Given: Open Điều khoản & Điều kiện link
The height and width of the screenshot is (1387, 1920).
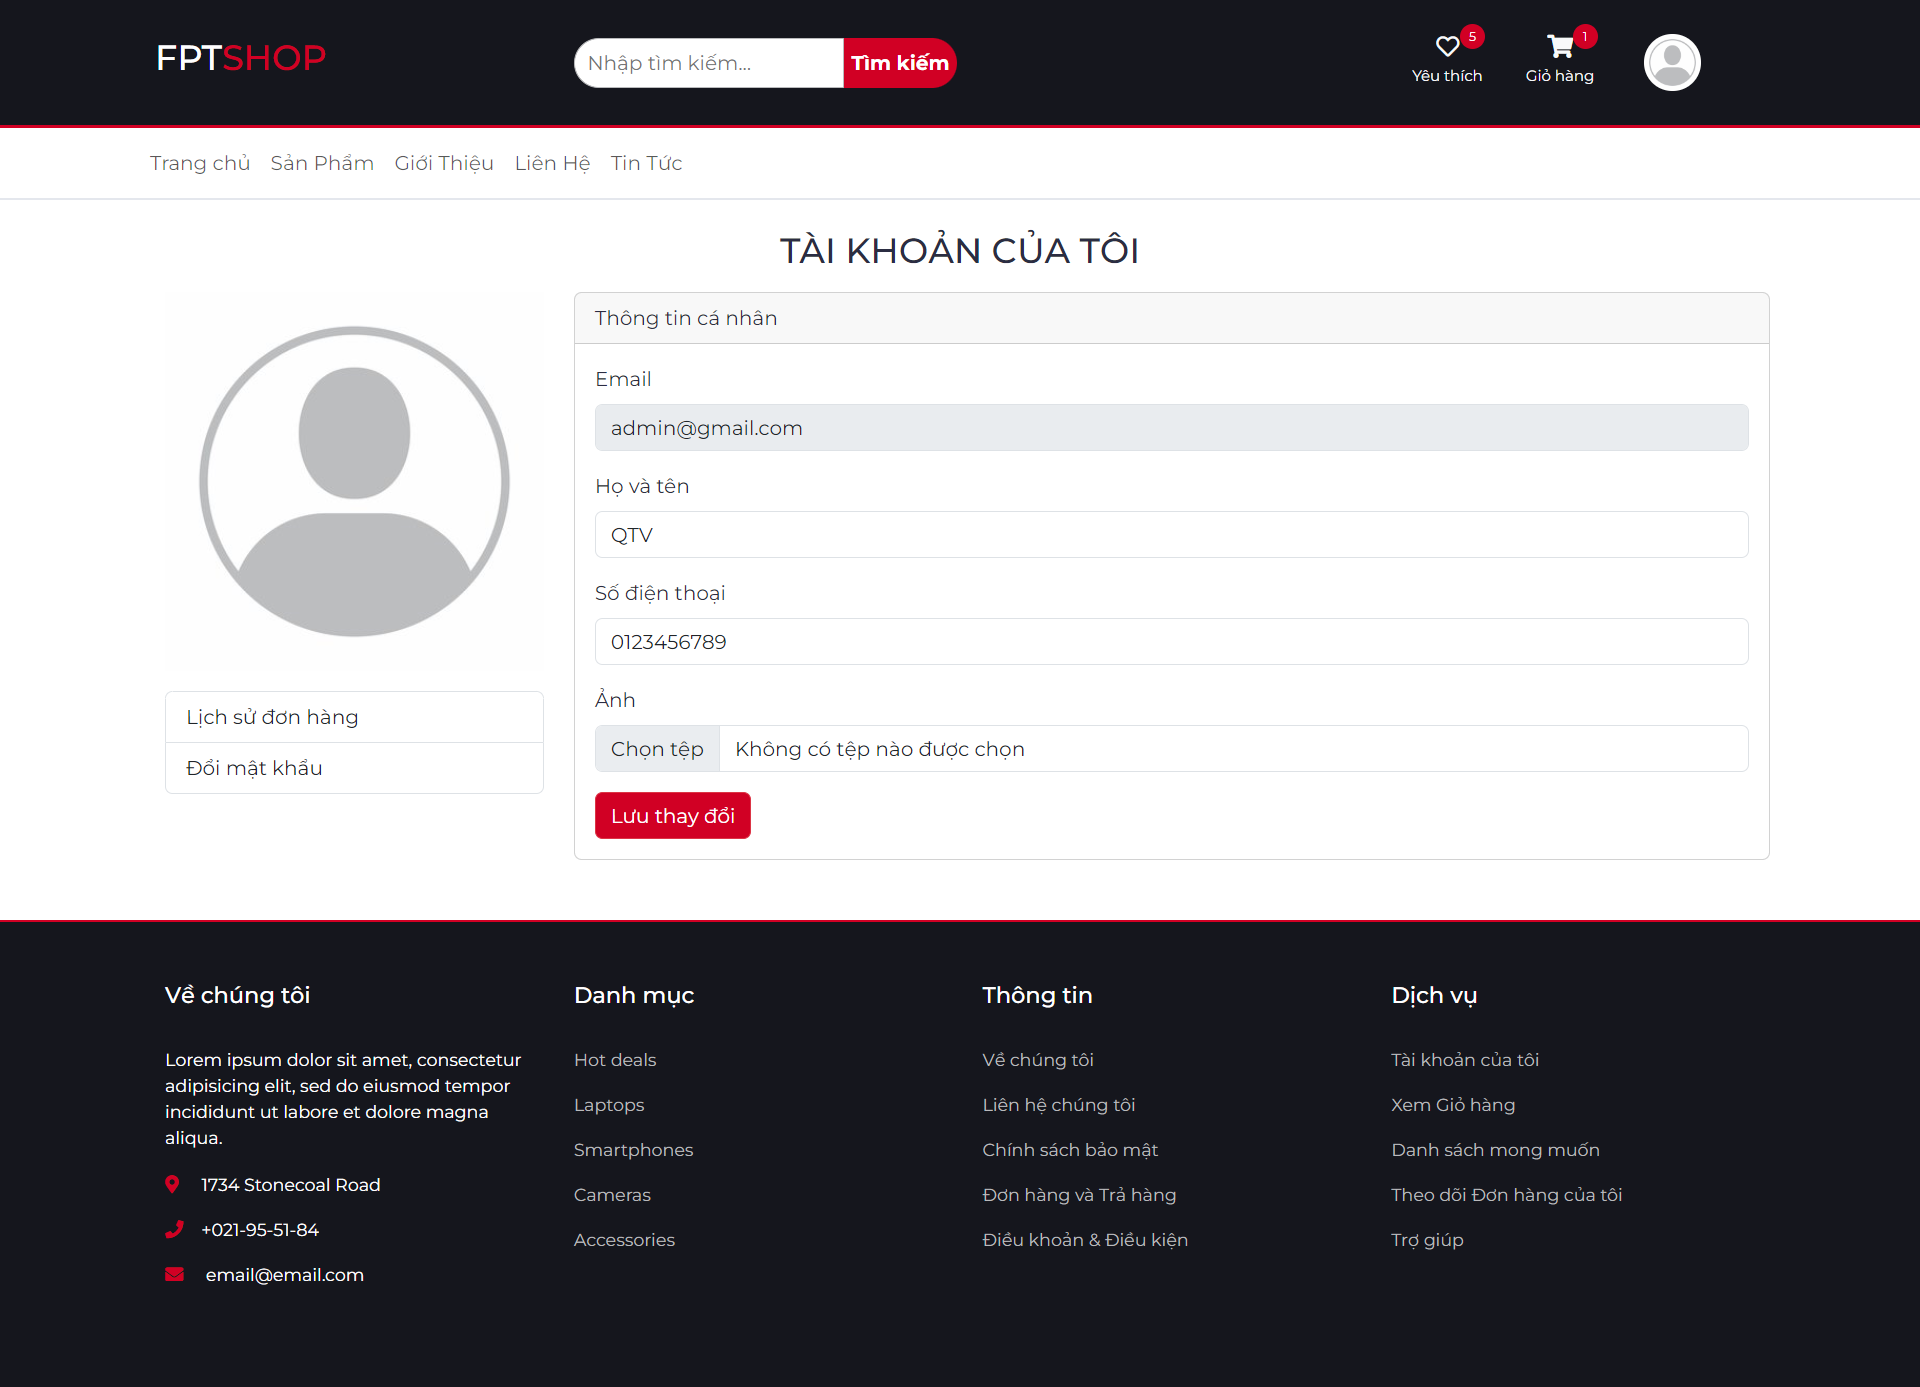Looking at the screenshot, I should coord(1085,1240).
